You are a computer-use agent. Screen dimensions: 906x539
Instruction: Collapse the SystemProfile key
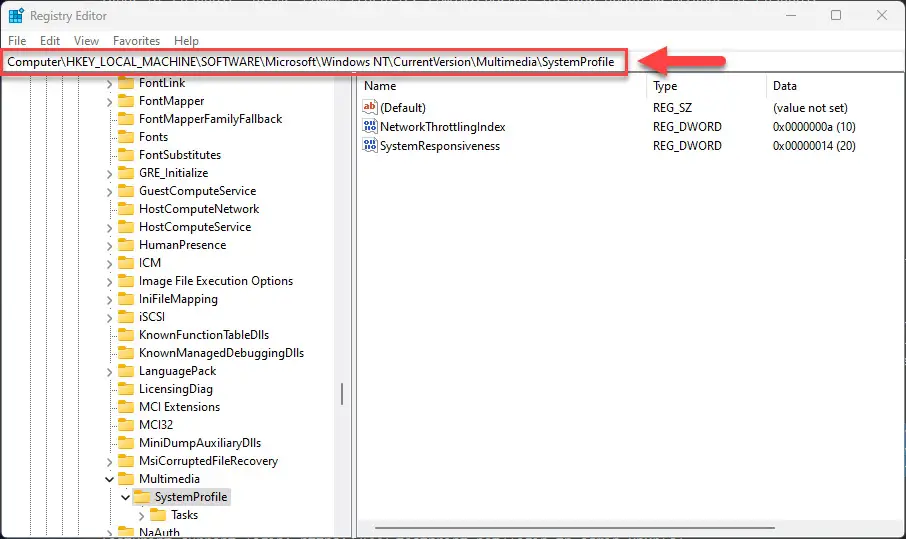coord(125,497)
